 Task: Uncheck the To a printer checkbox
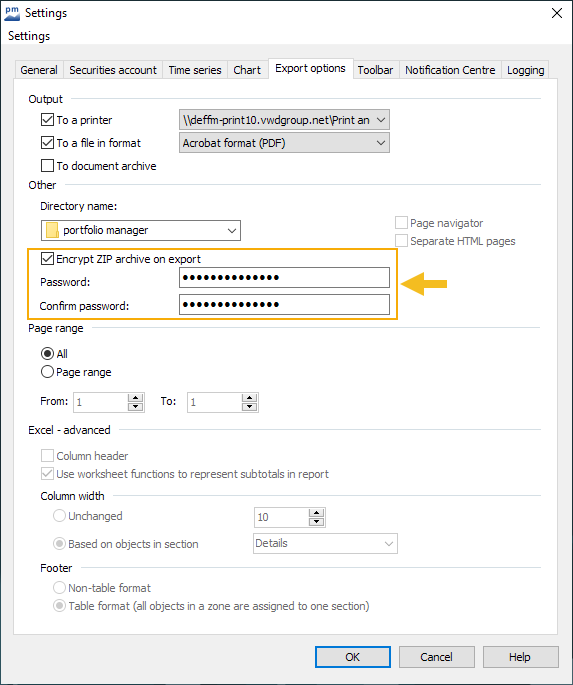(47, 120)
